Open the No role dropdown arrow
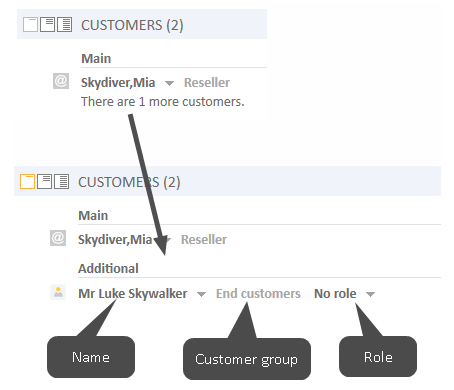 click(370, 294)
